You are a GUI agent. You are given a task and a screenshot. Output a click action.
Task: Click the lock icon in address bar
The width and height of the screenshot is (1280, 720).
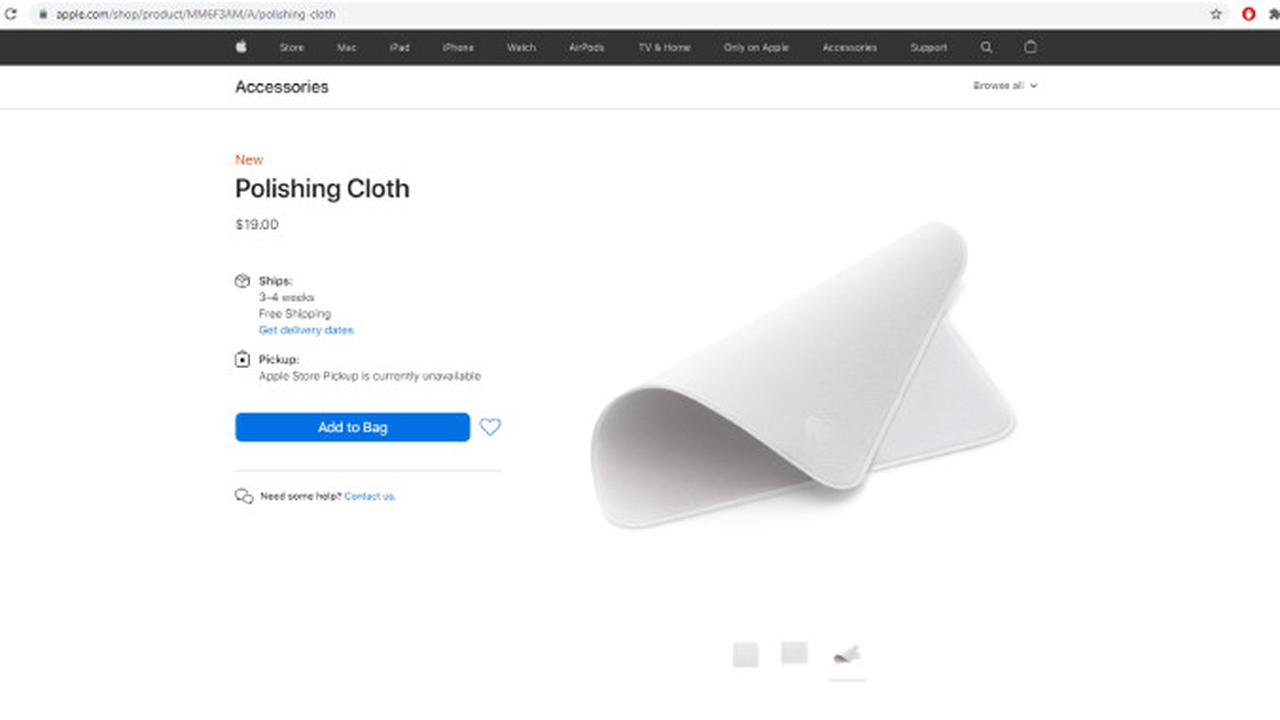[43, 14]
